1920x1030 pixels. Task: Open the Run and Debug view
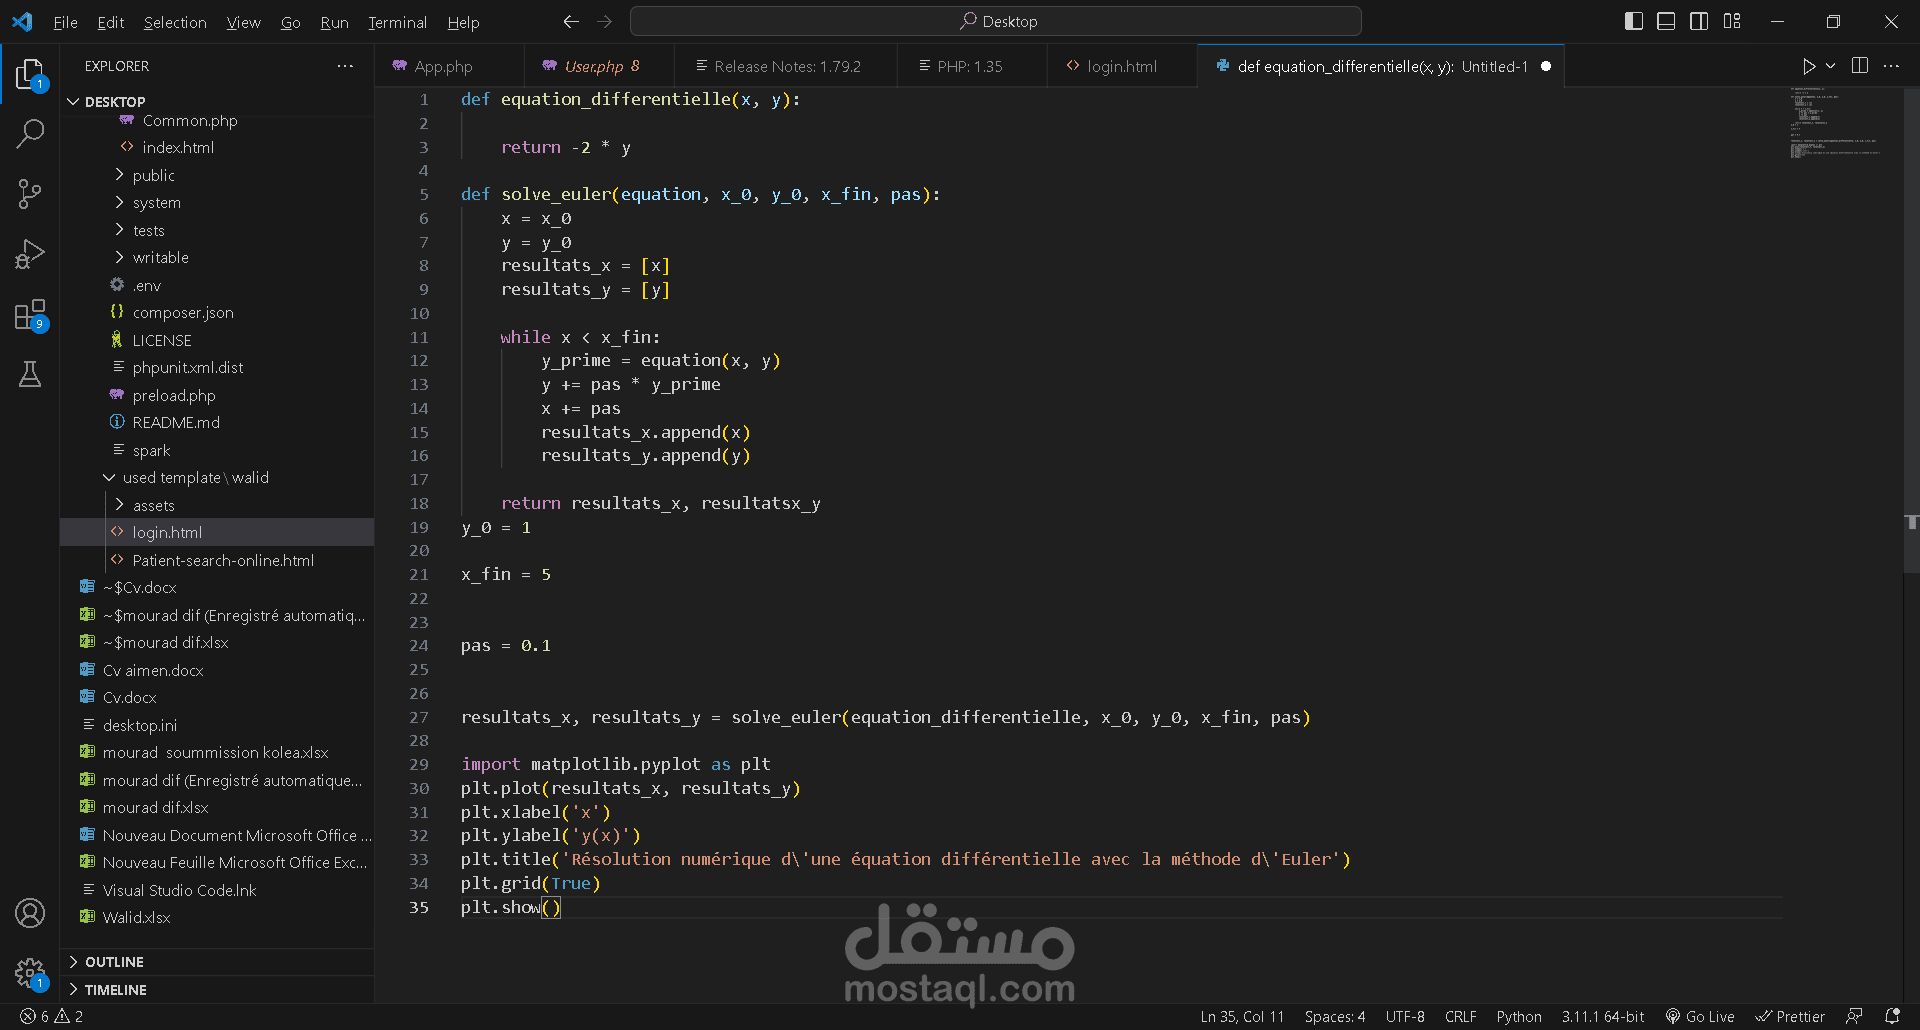point(30,253)
